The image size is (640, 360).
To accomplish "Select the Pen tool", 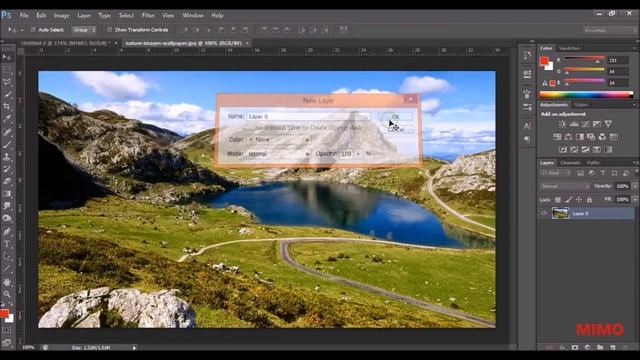I will (7, 231).
